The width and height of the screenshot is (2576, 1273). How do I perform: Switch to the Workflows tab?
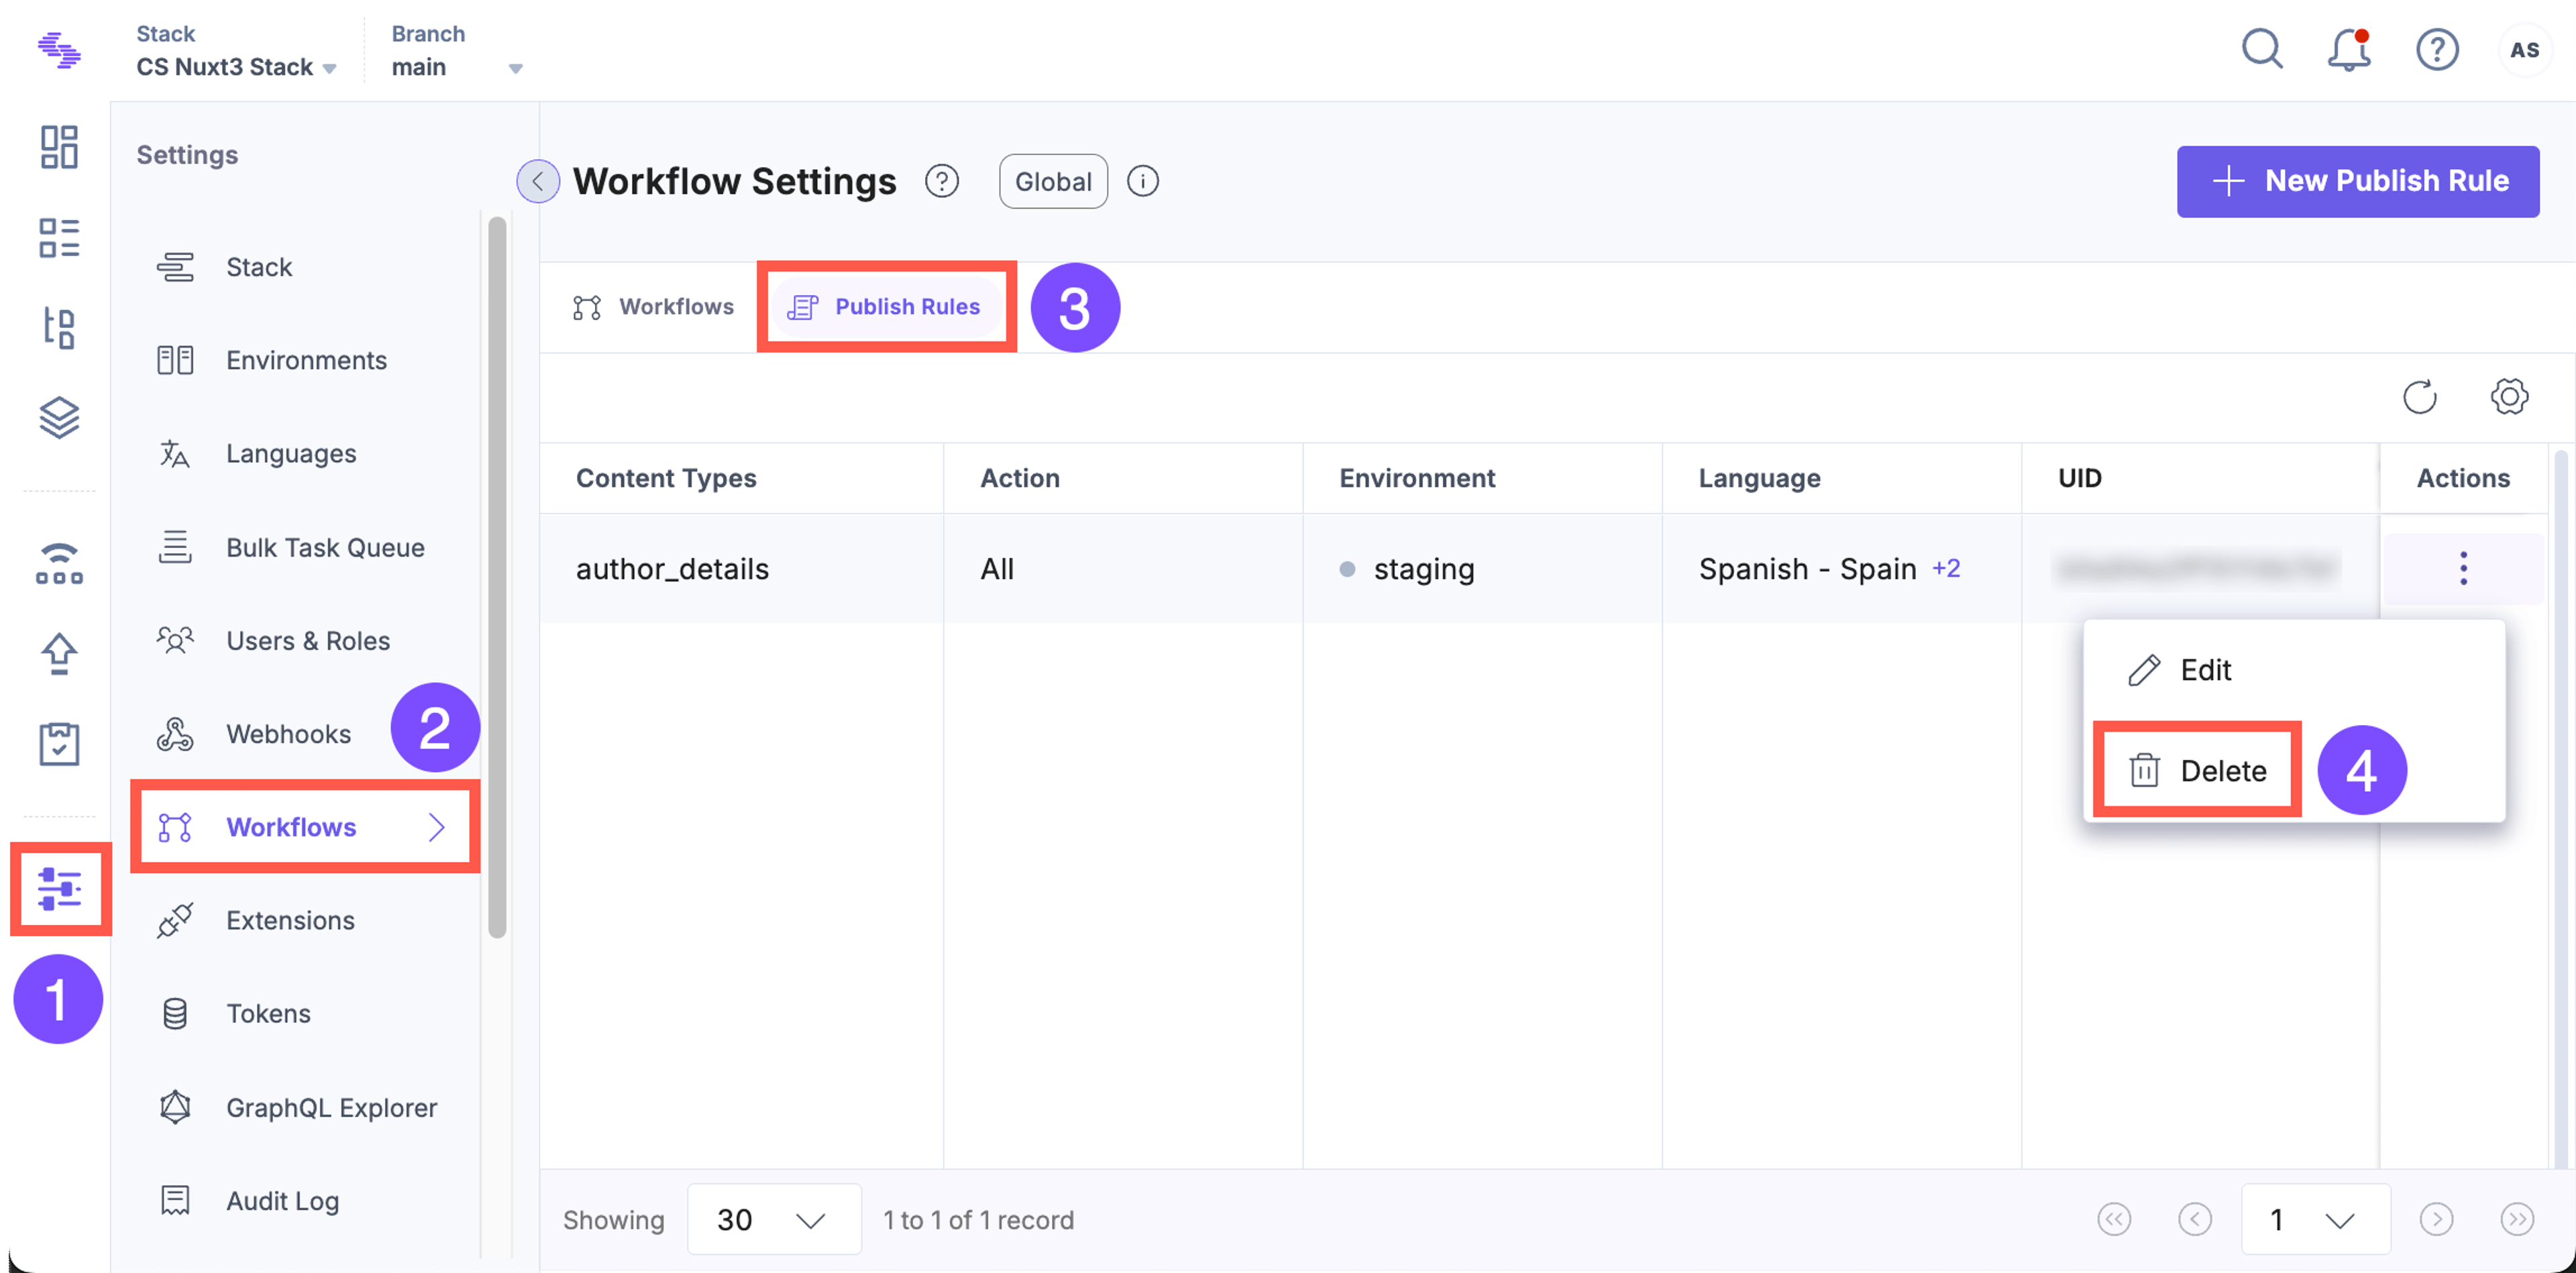tap(653, 307)
